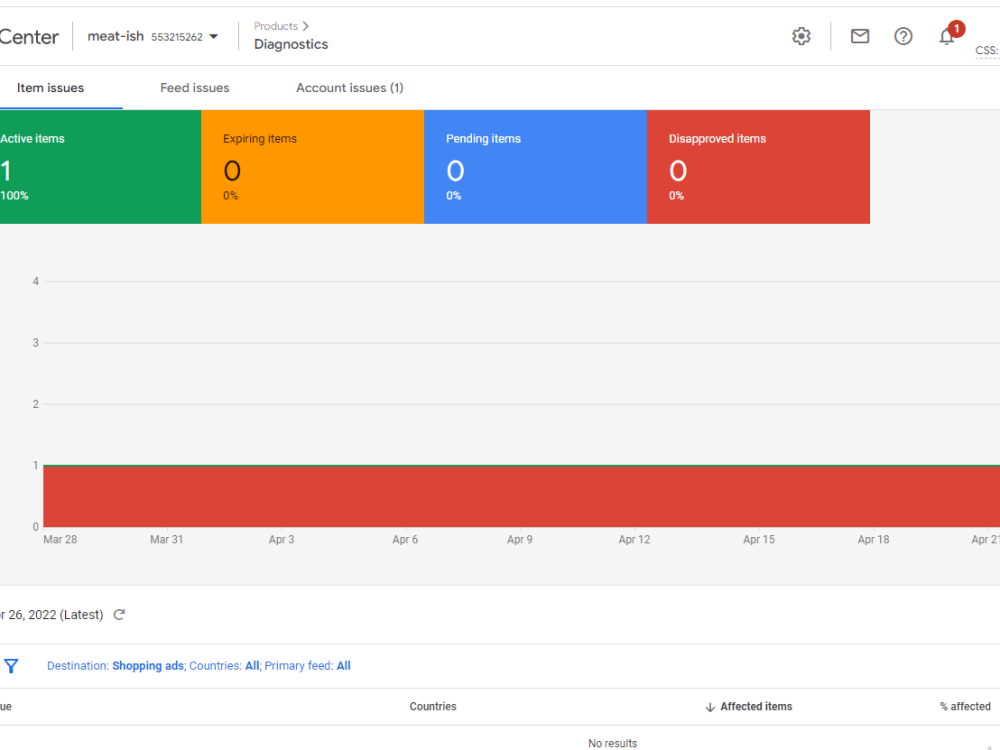Open the help question mark icon
This screenshot has width=1000, height=750.
[x=903, y=36]
